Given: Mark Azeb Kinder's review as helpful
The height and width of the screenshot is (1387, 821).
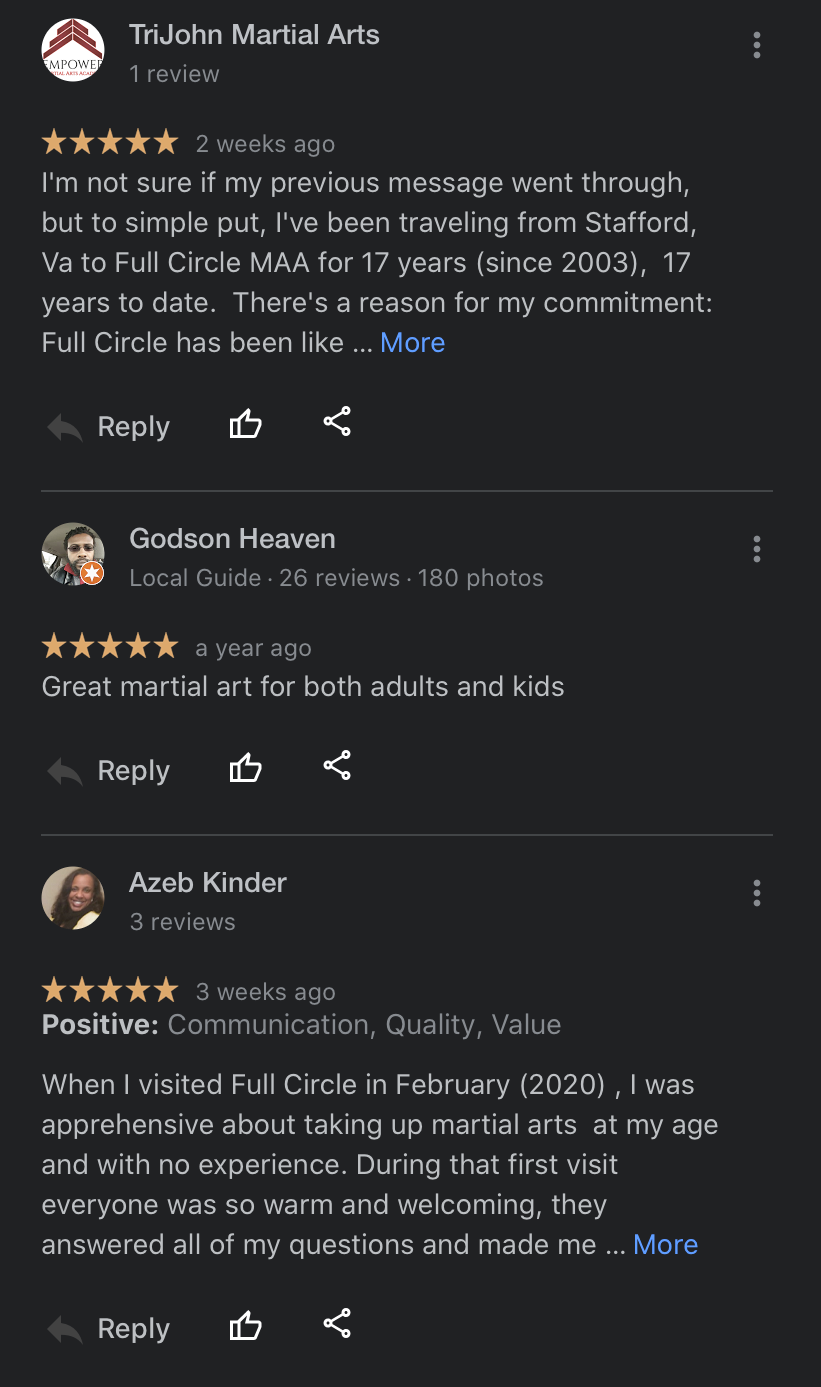Looking at the screenshot, I should (x=245, y=1327).
